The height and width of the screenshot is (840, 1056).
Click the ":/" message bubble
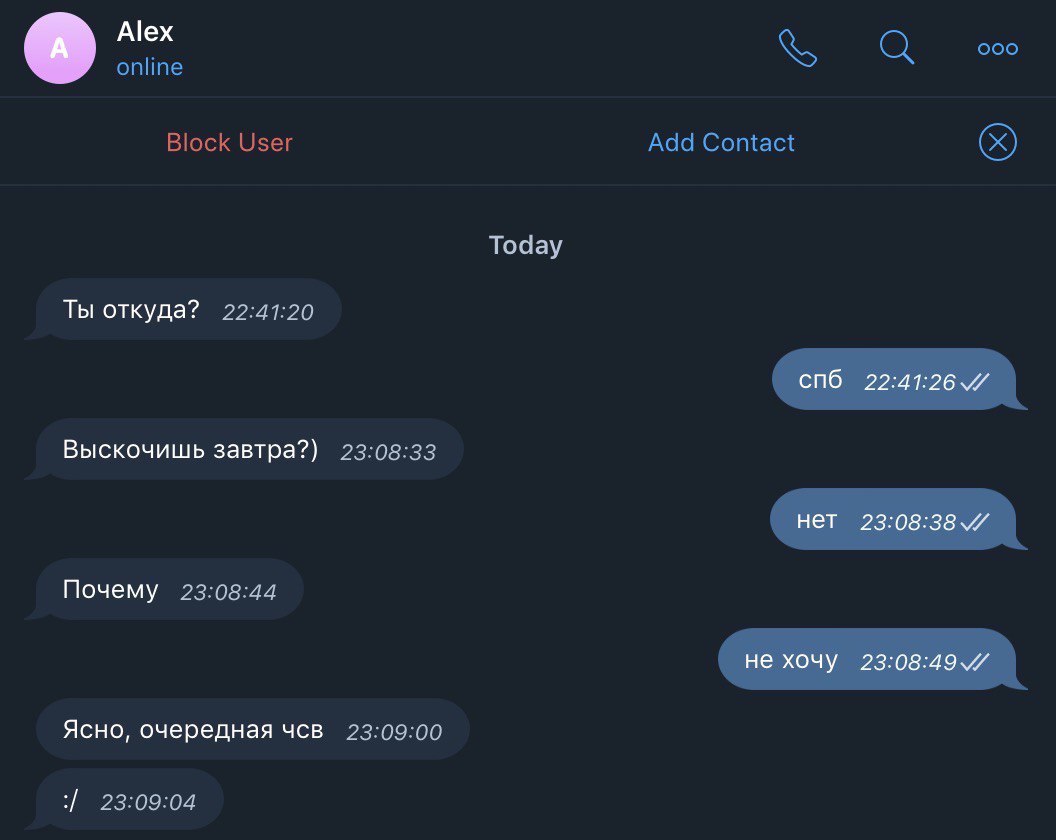click(70, 800)
